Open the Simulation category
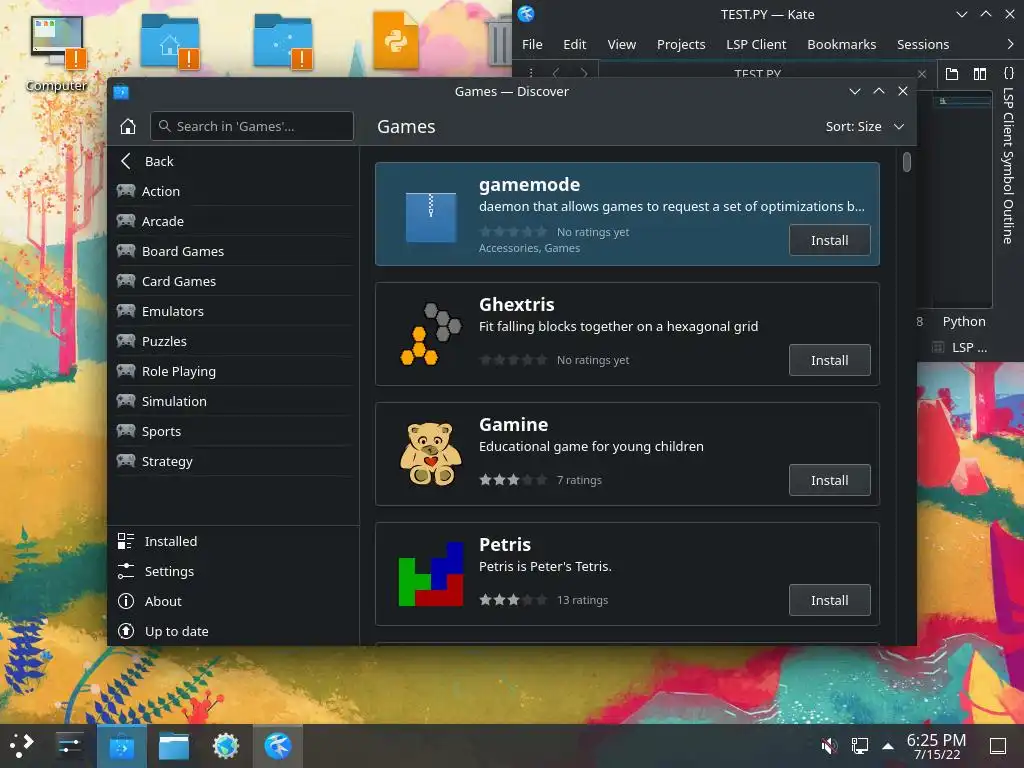Viewport: 1024px width, 768px height. 233,401
